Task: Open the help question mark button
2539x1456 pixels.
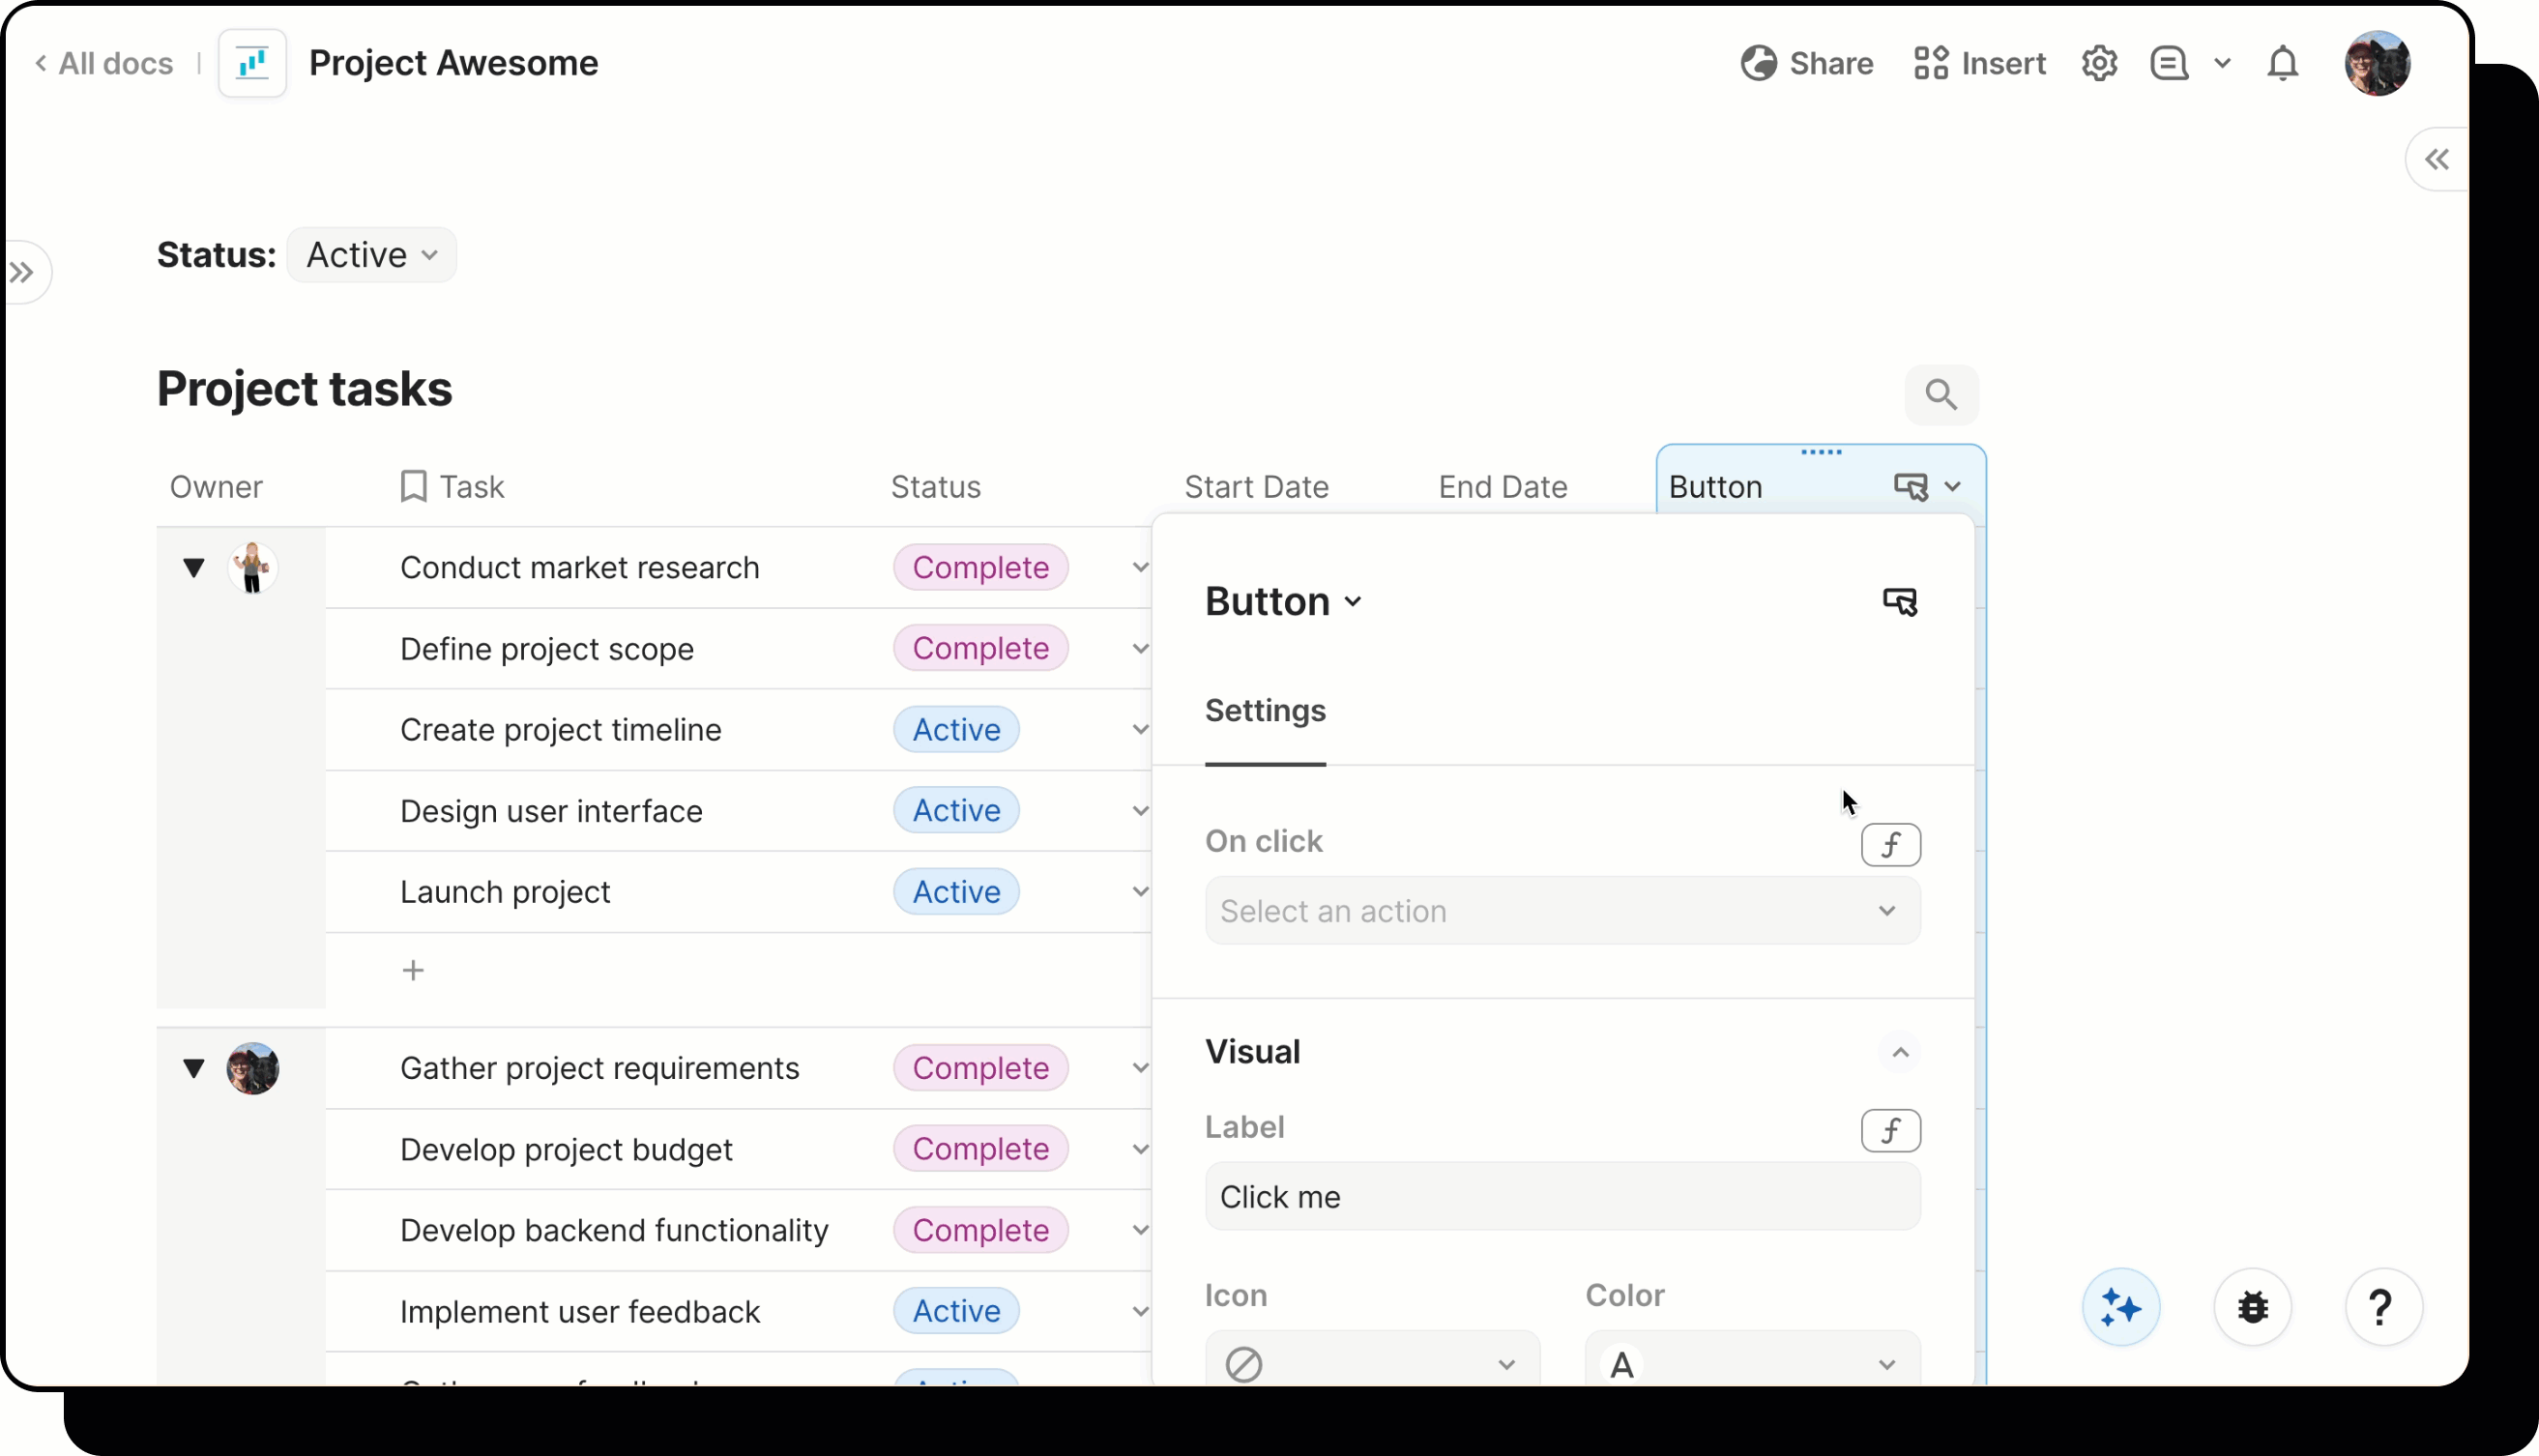Action: [x=2382, y=1307]
